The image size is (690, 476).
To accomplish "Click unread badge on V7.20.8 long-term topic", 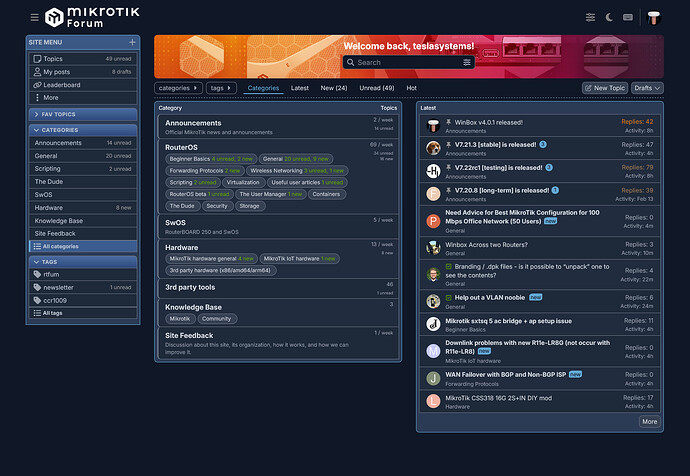I will 555,190.
